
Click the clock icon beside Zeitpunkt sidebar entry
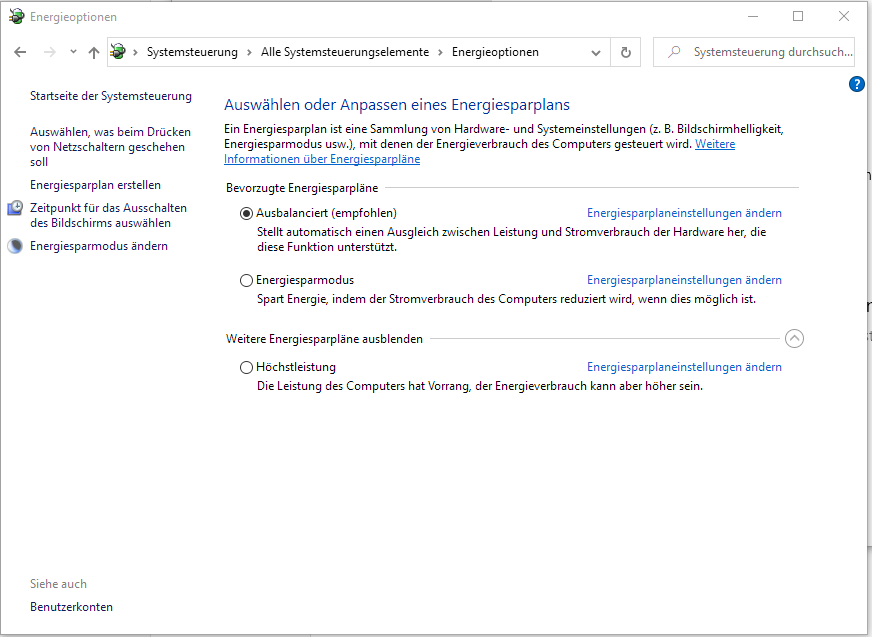point(14,207)
